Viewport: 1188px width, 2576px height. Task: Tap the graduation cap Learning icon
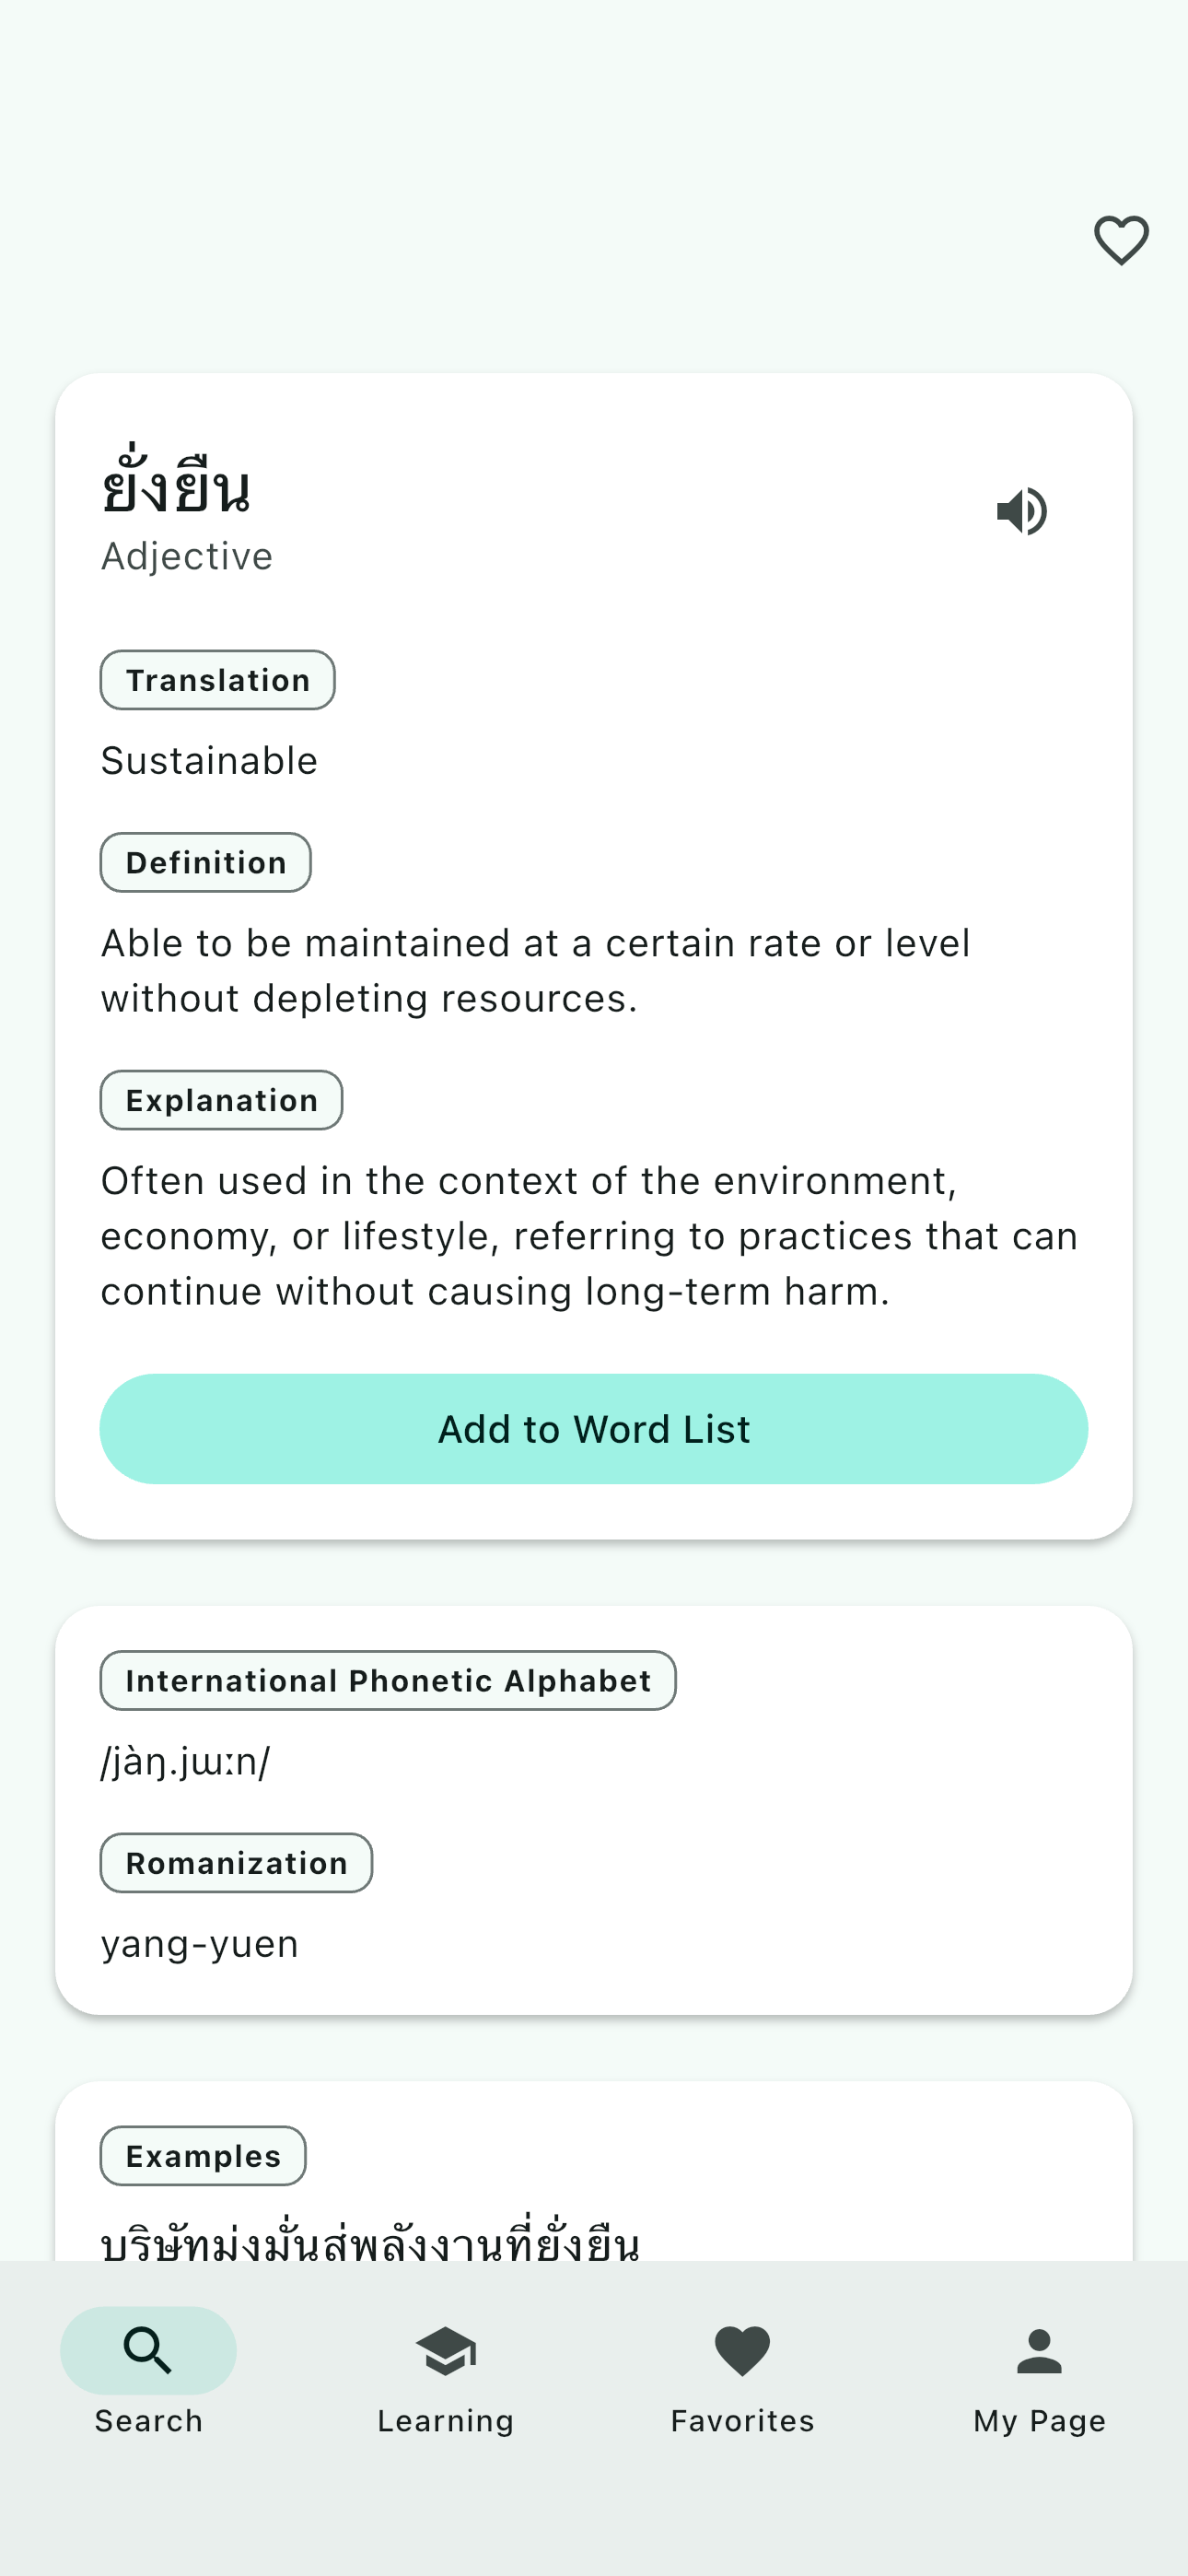tap(445, 2350)
